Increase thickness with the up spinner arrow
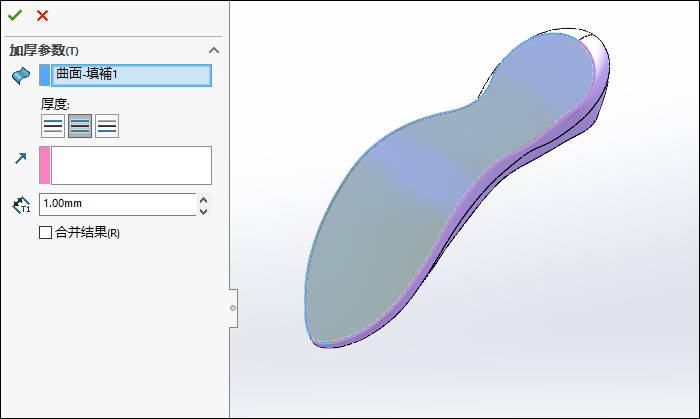This screenshot has height=419, width=700. (x=204, y=200)
